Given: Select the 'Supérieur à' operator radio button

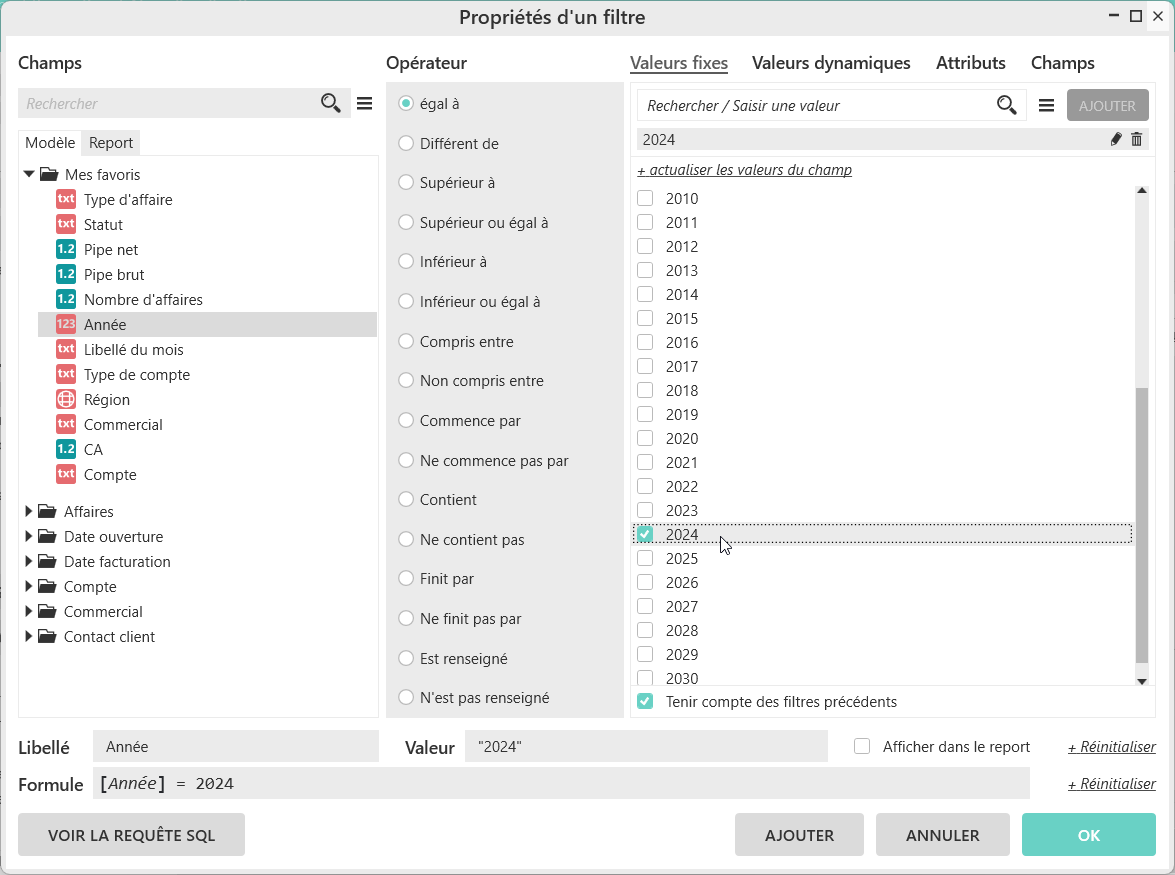Looking at the screenshot, I should tap(406, 182).
